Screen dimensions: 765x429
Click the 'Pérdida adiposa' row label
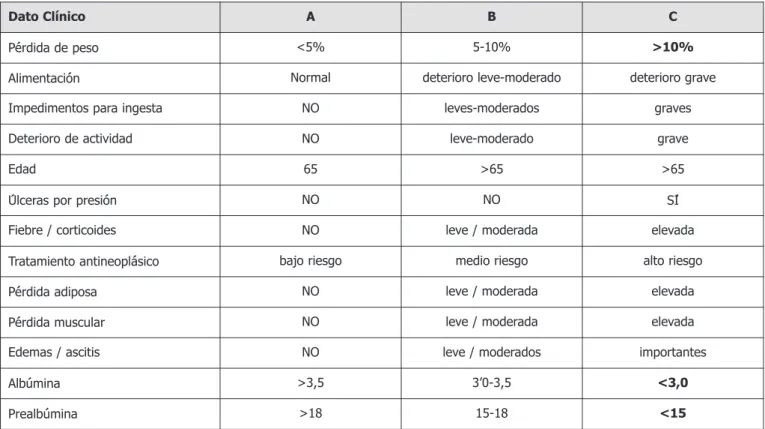(52, 292)
